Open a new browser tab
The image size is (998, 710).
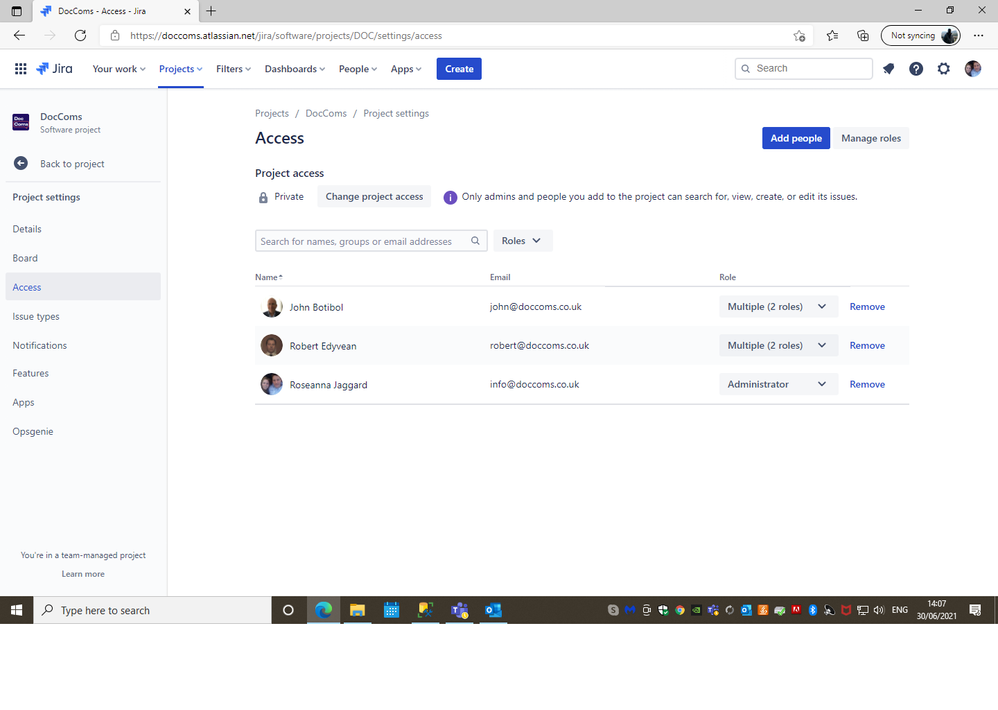click(x=211, y=11)
